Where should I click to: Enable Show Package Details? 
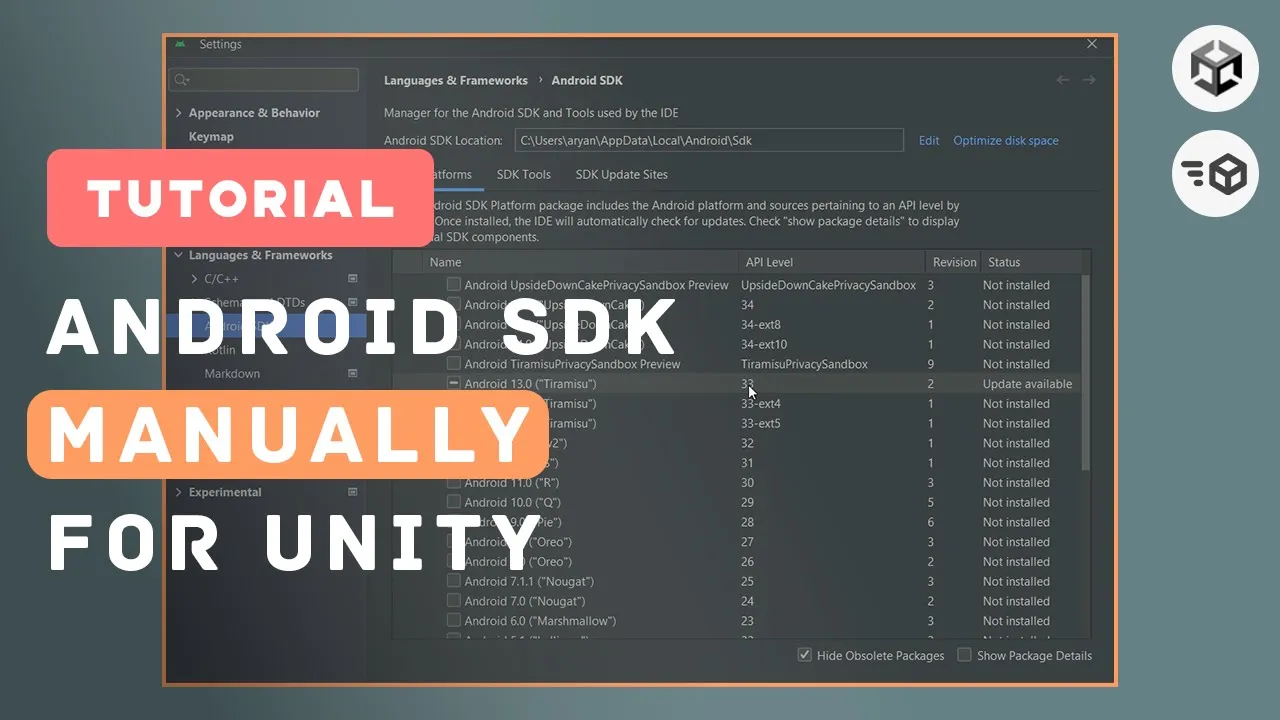tap(964, 655)
